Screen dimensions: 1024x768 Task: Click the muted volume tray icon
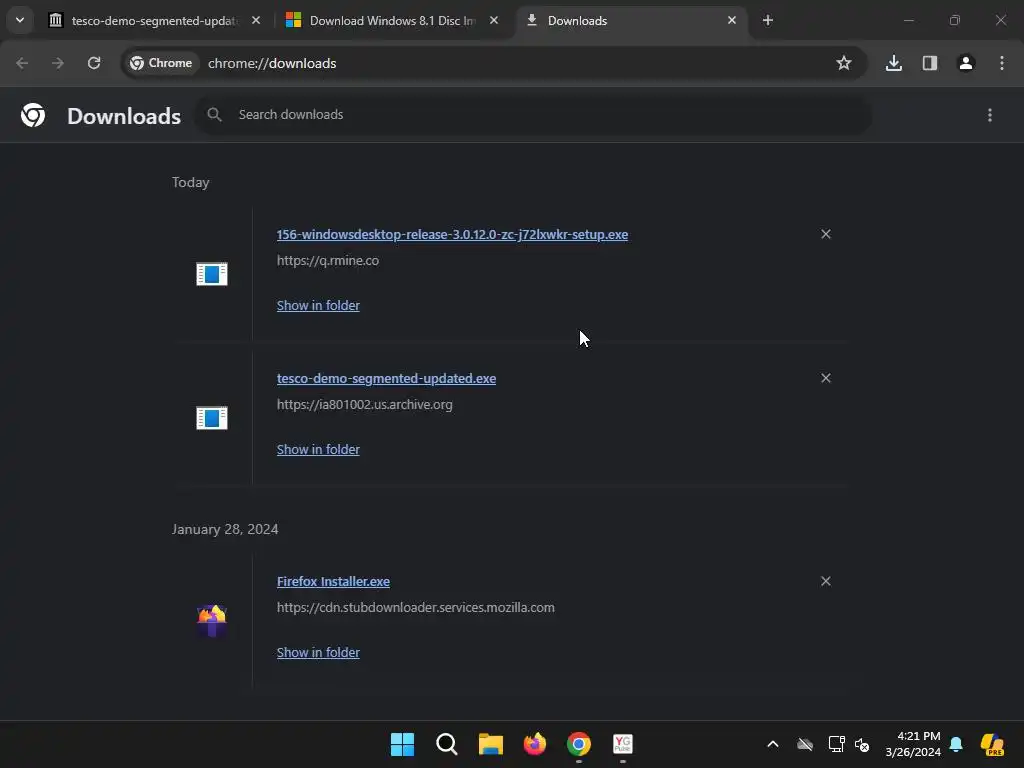pos(862,744)
